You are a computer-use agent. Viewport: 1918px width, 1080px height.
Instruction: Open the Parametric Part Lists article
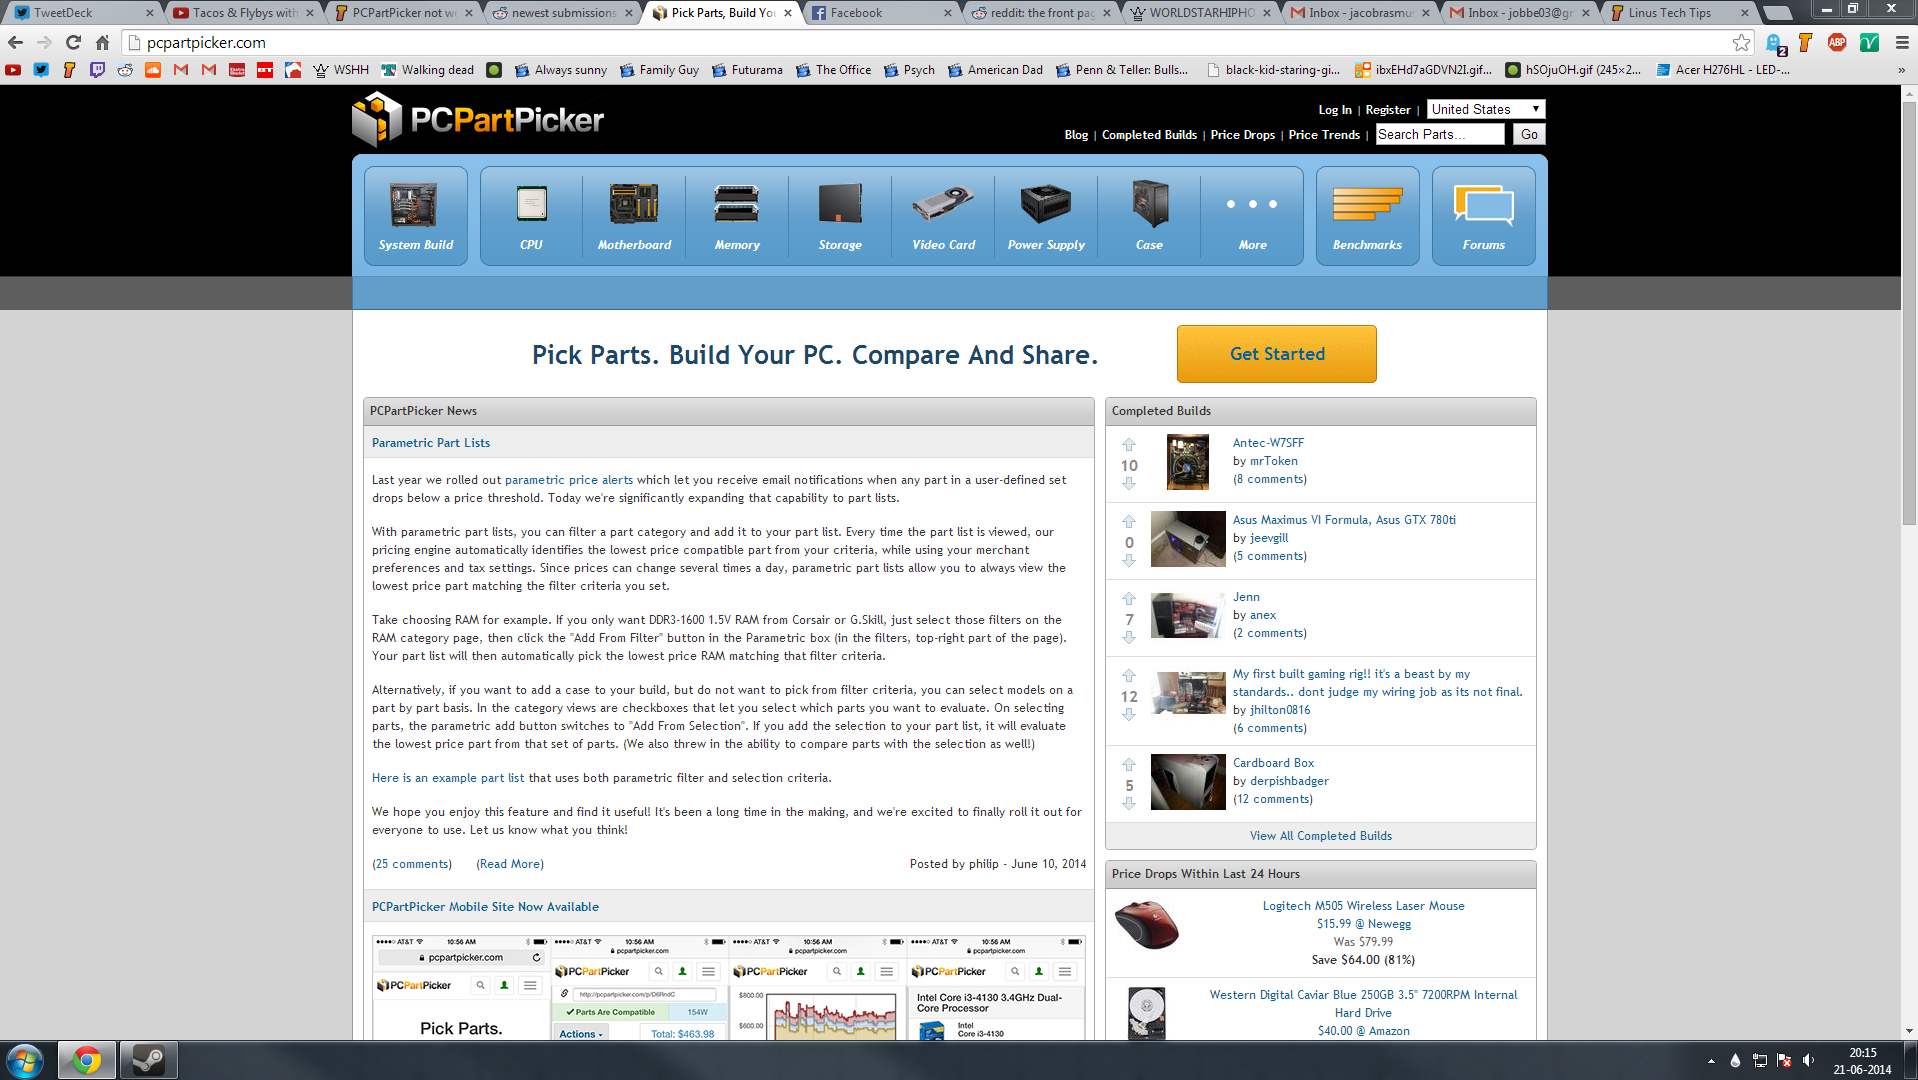[431, 443]
